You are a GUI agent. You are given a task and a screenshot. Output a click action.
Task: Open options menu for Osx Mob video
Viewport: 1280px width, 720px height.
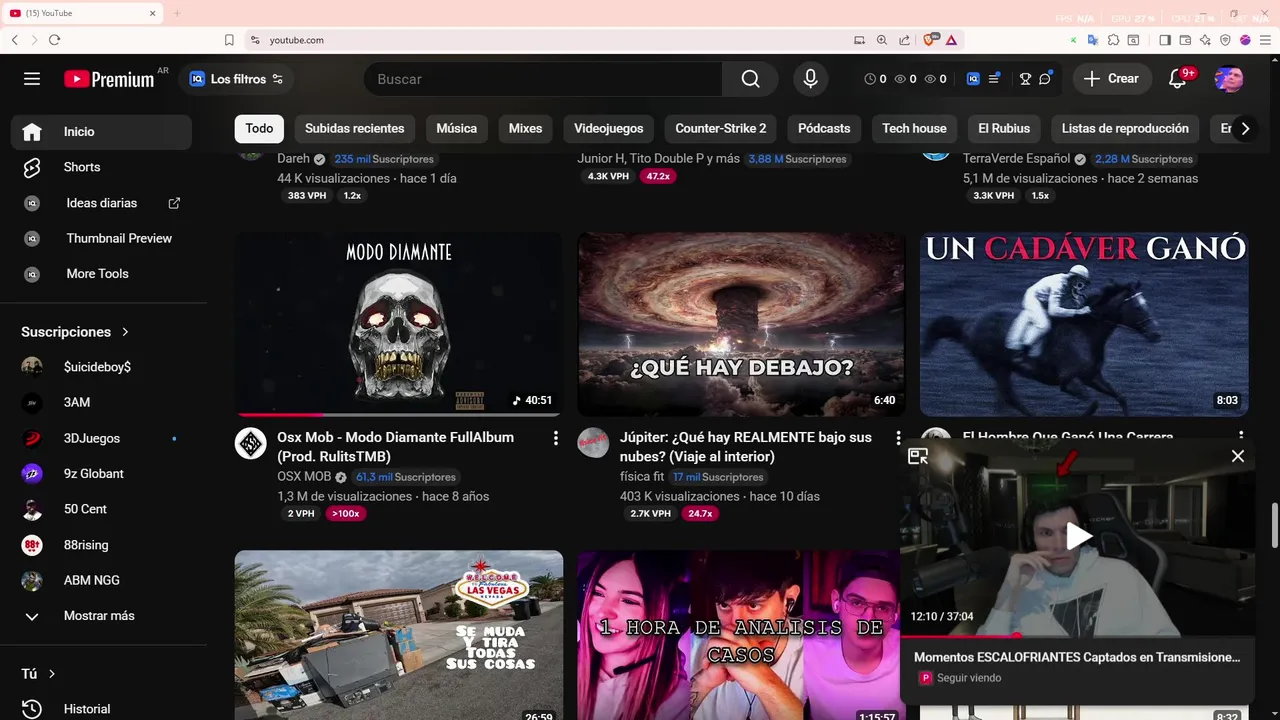pyautogui.click(x=556, y=438)
